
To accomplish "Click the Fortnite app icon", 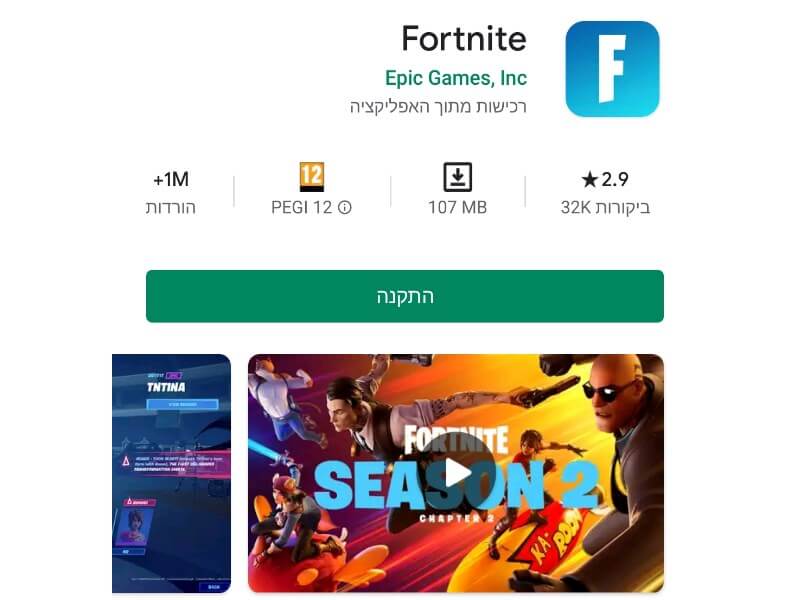I will point(612,69).
